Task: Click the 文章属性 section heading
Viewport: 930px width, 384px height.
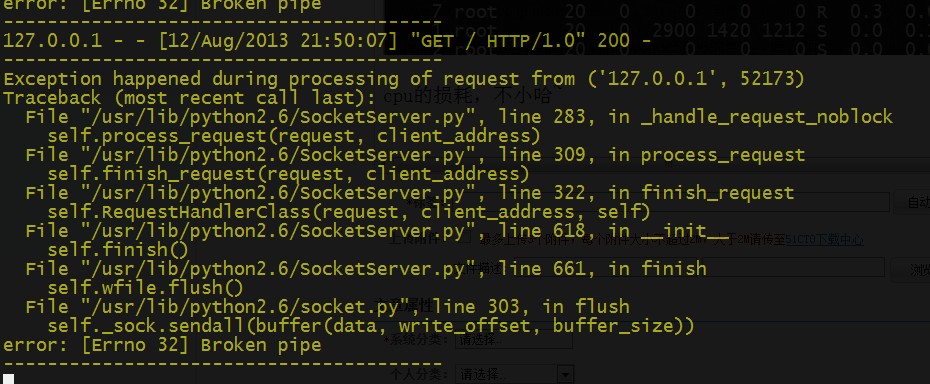Action: pos(410,307)
